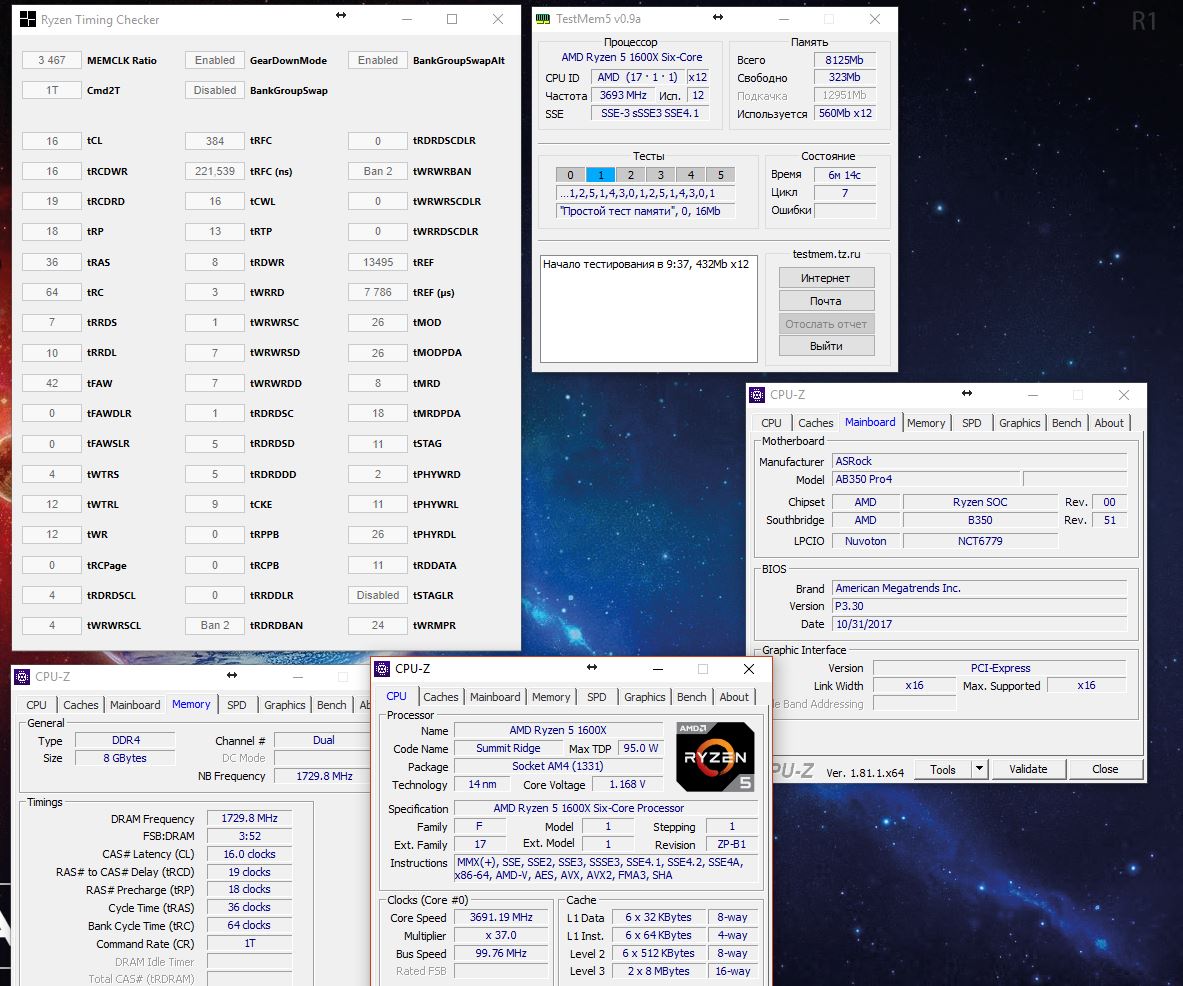Open About tab in Mainboard CPU-Z window
Screen dimensions: 1183x986
click(x=1108, y=423)
